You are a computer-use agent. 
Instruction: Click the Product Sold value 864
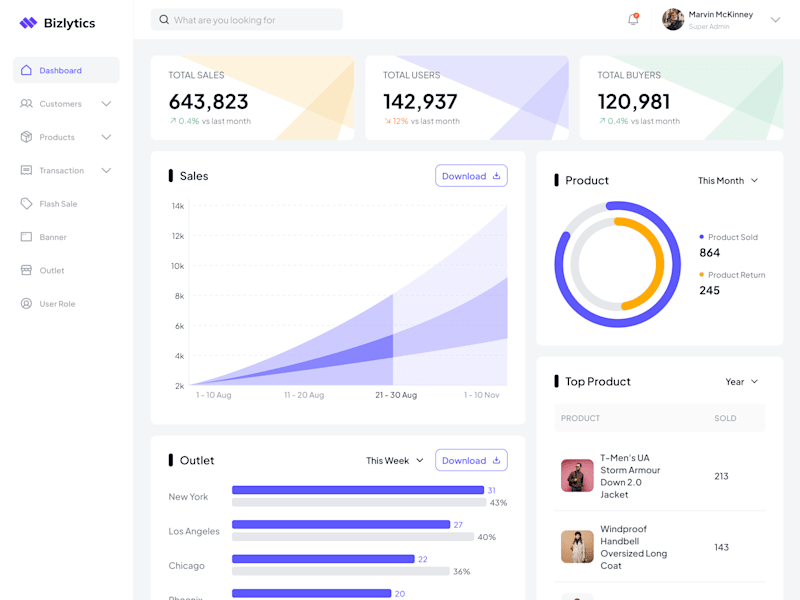710,253
